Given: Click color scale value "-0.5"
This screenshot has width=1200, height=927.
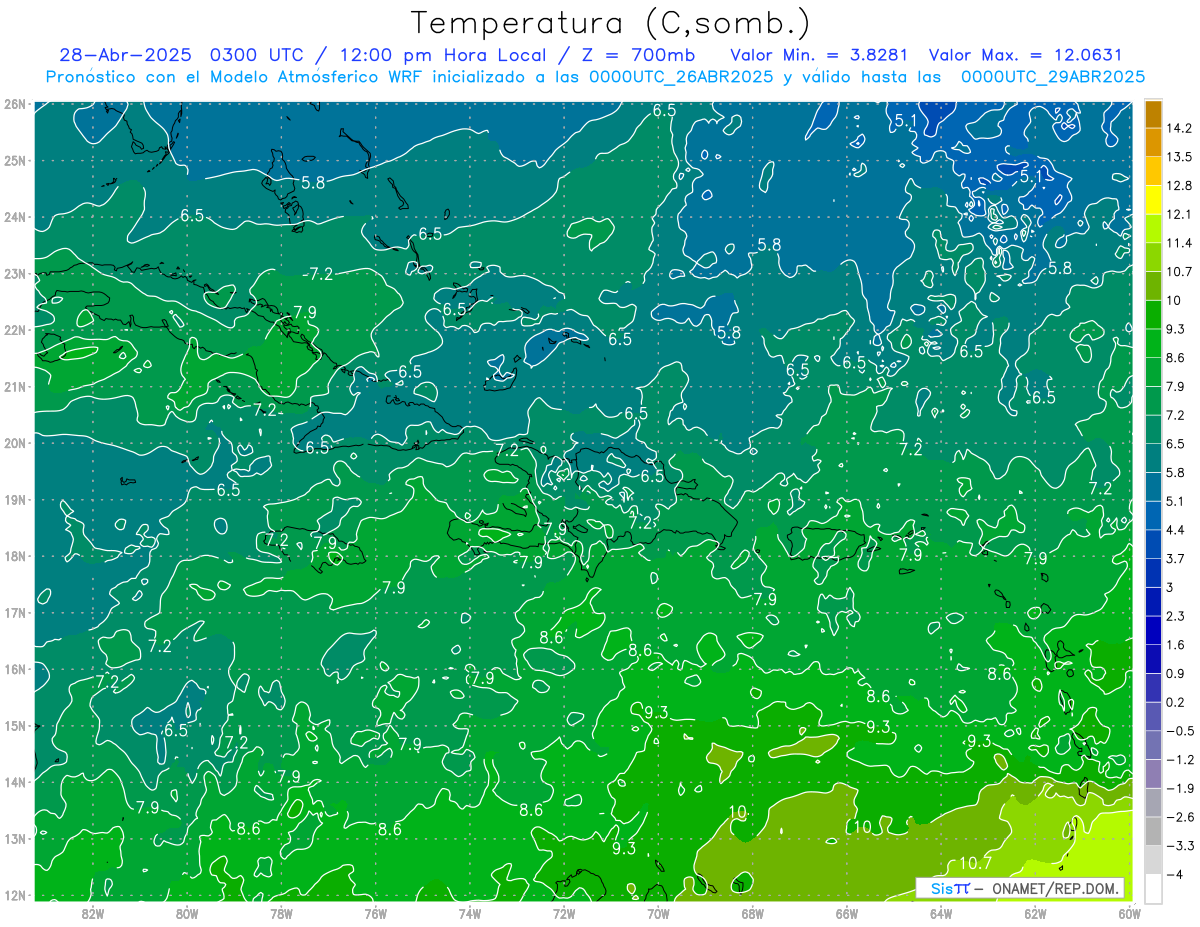Looking at the screenshot, I should [x=1179, y=731].
